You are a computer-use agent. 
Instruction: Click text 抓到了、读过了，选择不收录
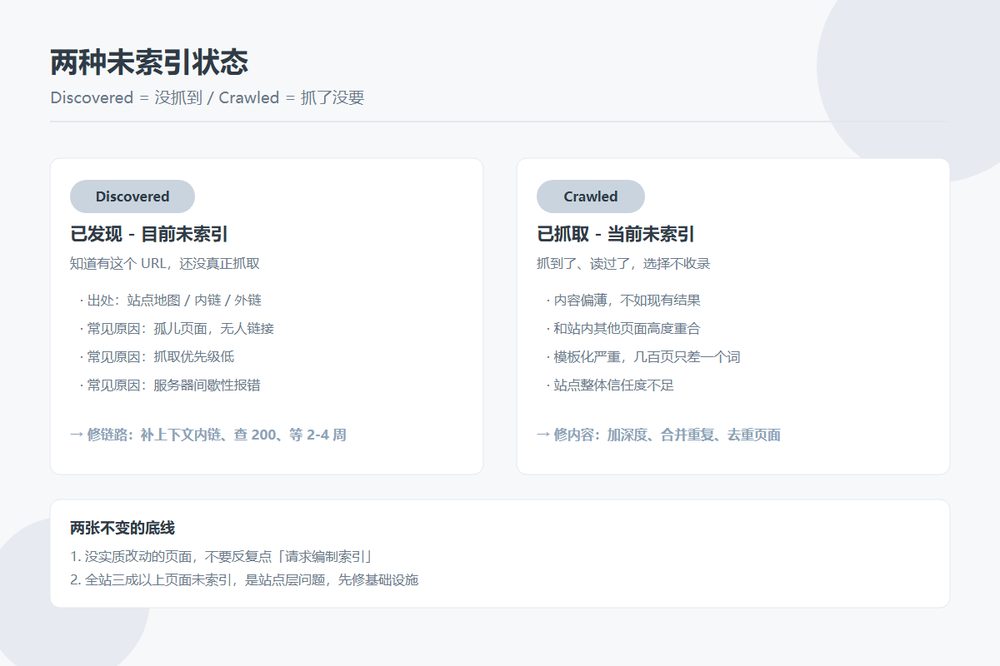pyautogui.click(x=623, y=263)
